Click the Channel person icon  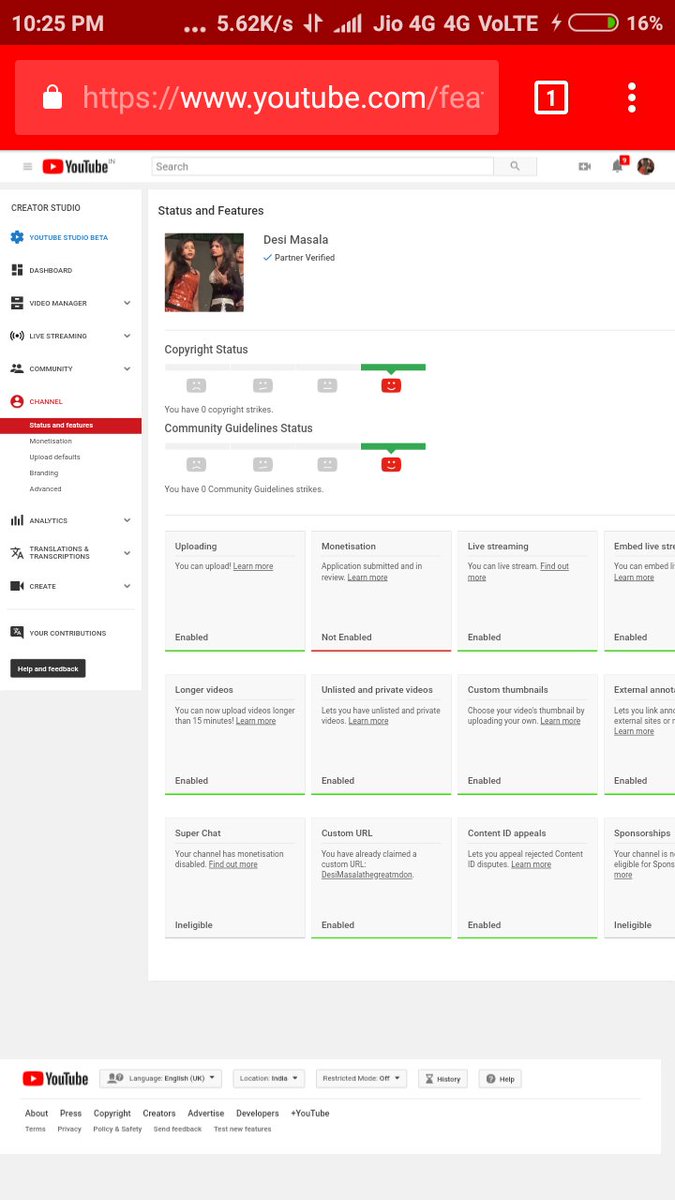pos(17,401)
